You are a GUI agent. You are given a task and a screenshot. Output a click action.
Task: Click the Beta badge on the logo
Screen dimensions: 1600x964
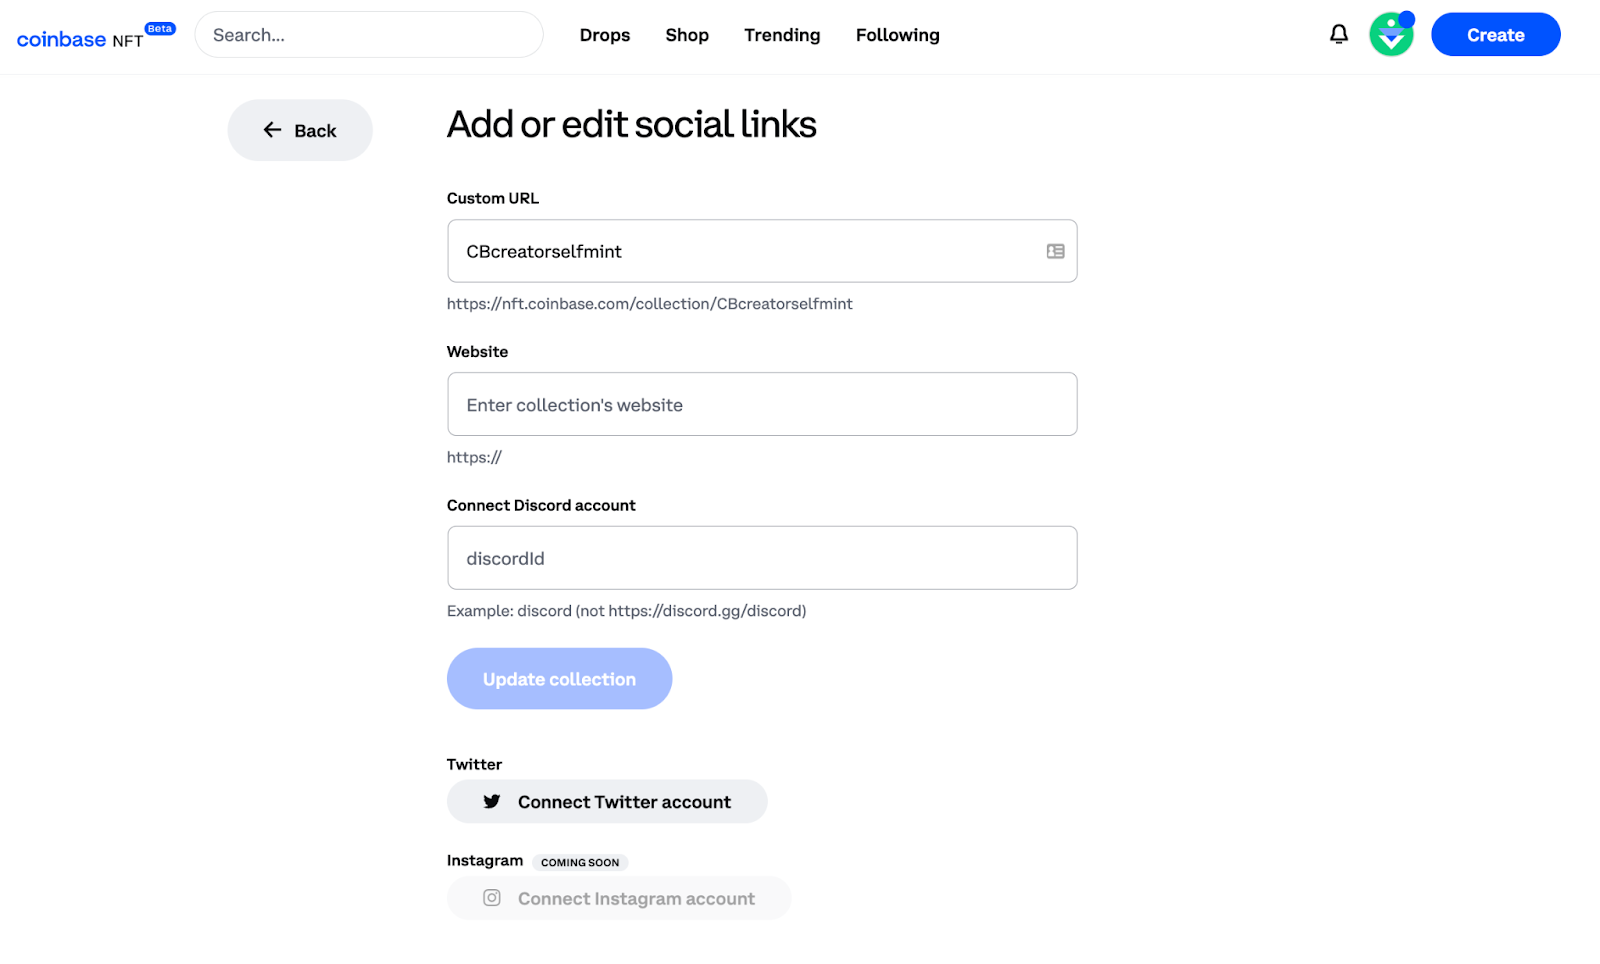160,28
